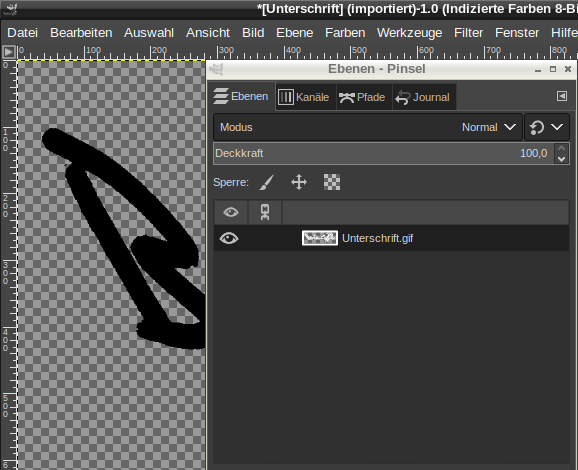Screen dimensions: 578x470
Task: Open the Auswahl menu
Action: click(149, 33)
